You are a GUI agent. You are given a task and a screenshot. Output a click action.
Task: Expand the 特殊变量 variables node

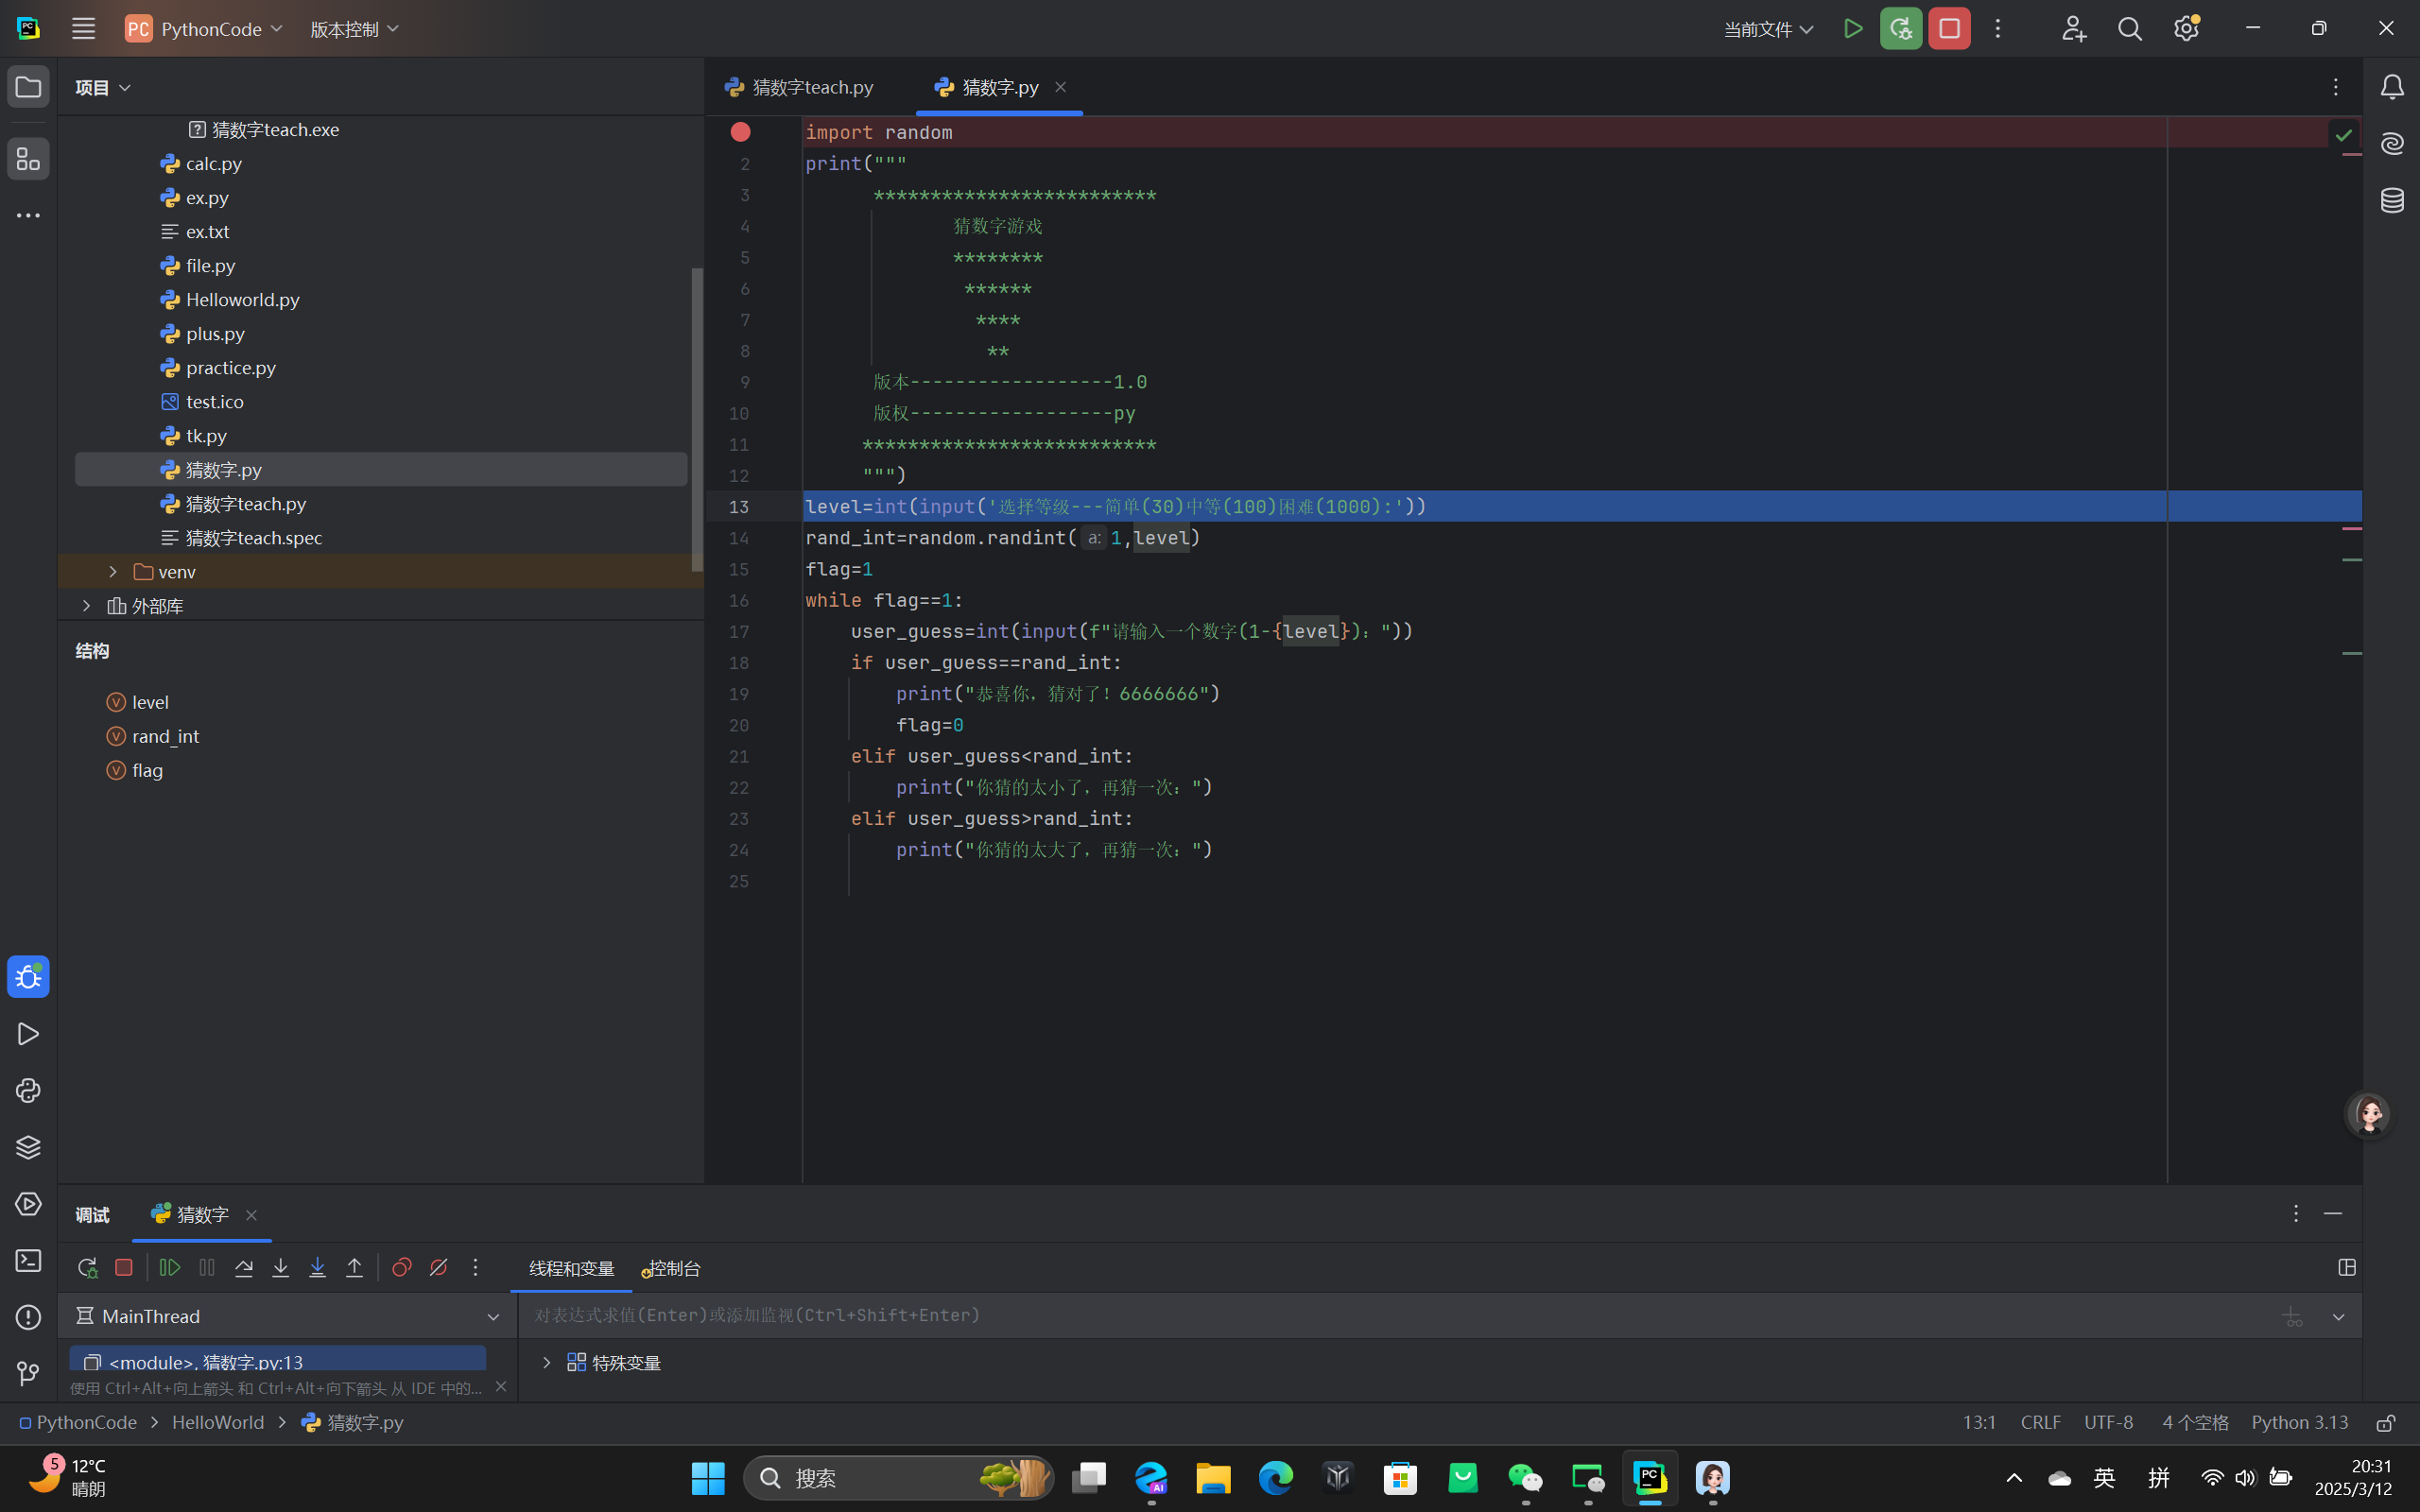[x=547, y=1362]
